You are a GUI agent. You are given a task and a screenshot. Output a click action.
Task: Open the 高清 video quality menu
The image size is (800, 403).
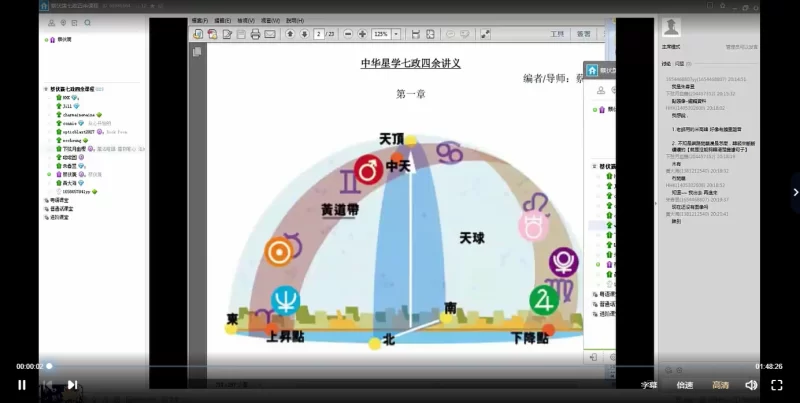(719, 384)
